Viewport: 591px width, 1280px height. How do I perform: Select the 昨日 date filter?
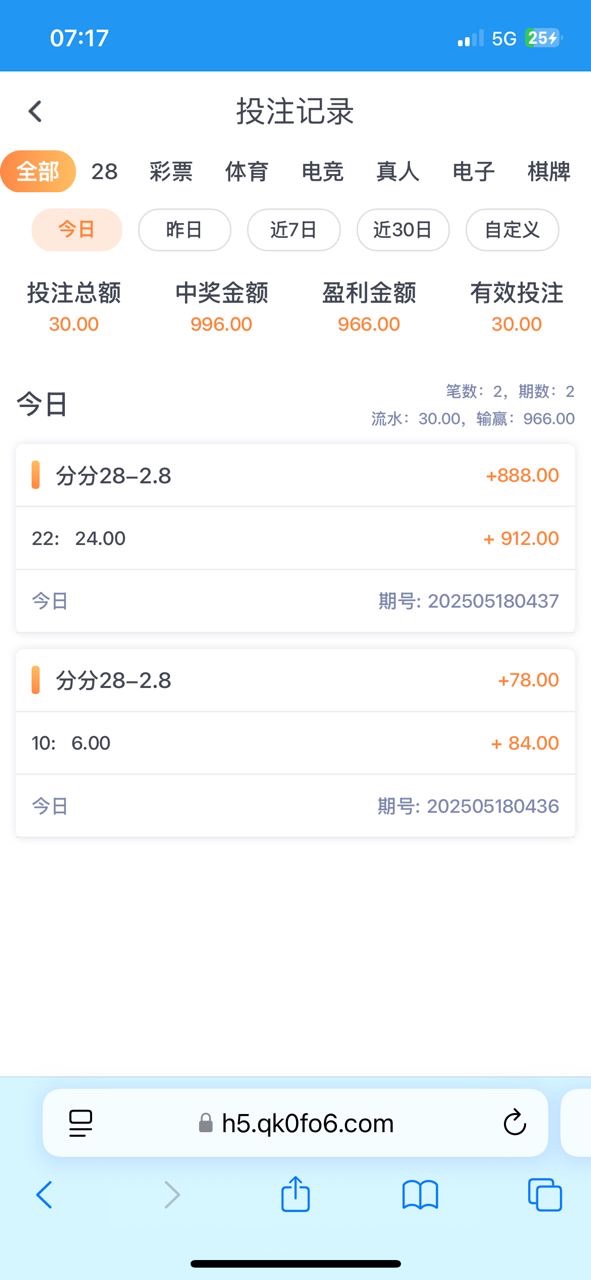184,230
